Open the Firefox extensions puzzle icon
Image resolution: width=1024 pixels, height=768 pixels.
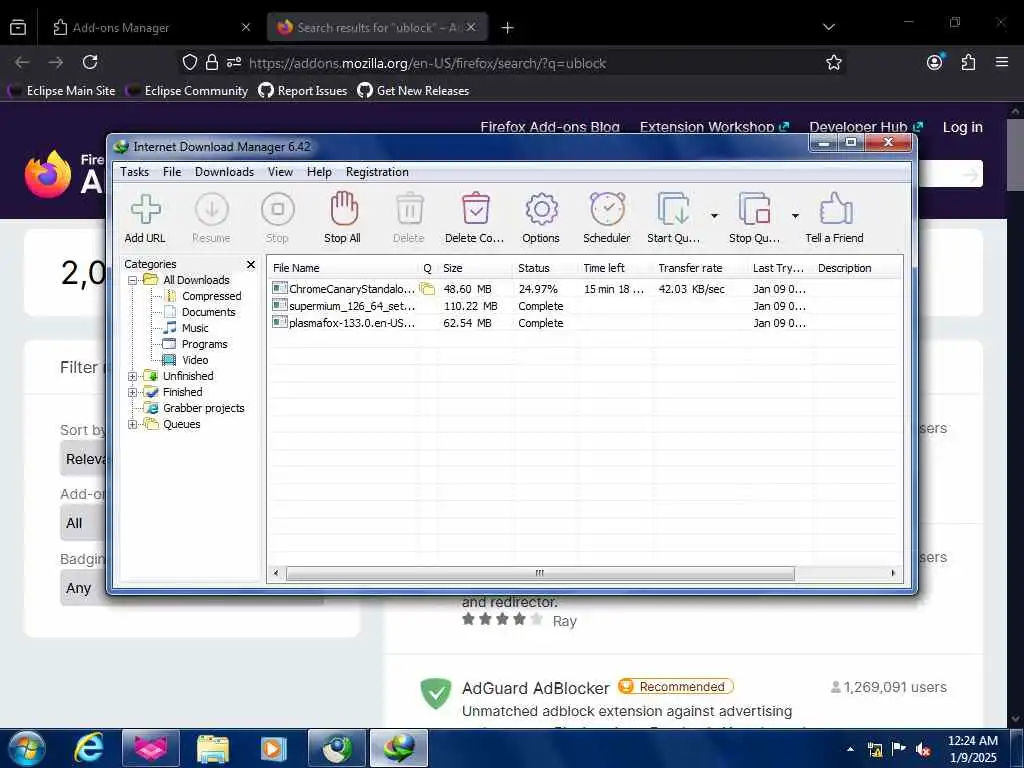tap(968, 63)
